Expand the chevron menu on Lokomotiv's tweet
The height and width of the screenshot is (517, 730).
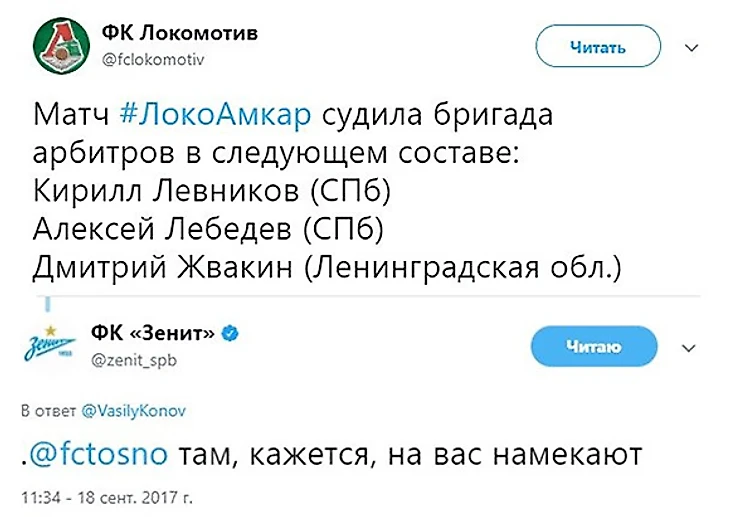coord(688,47)
